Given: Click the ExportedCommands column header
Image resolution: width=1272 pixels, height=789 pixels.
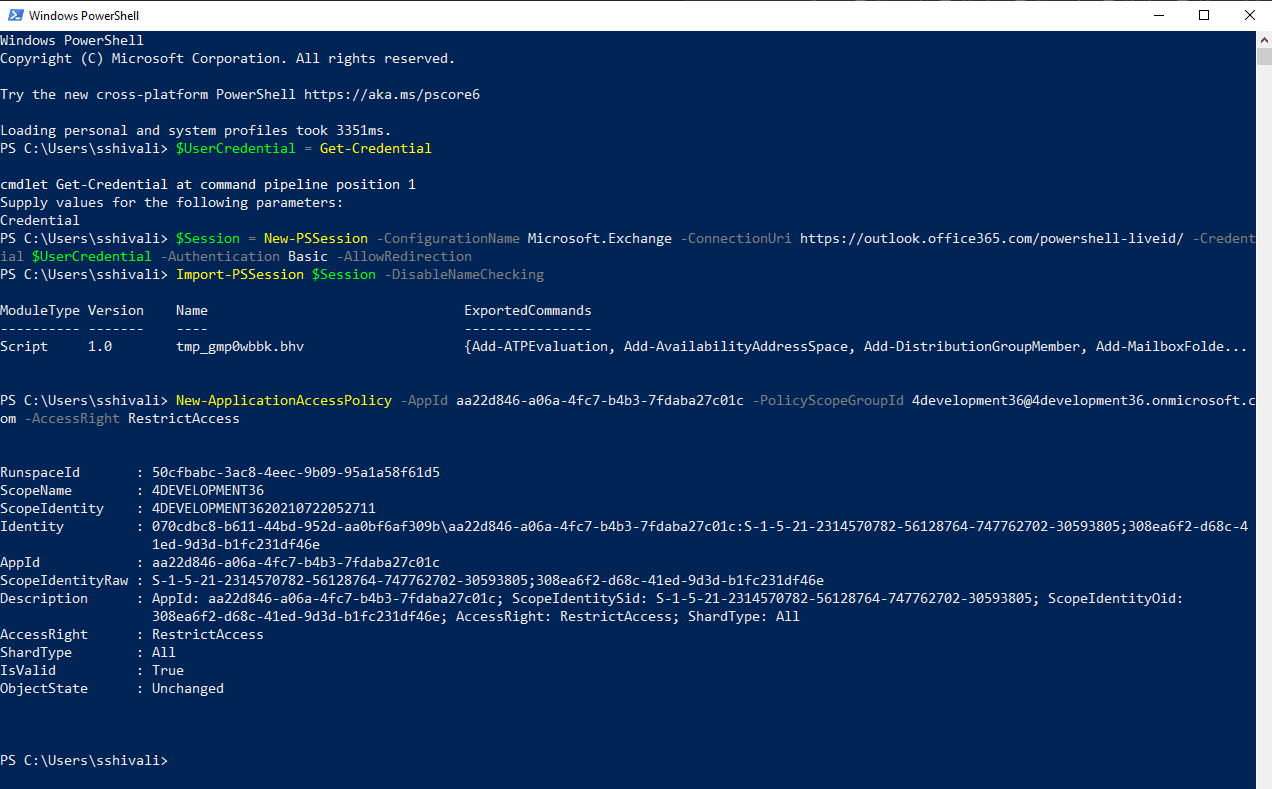Looking at the screenshot, I should click(x=528, y=310).
